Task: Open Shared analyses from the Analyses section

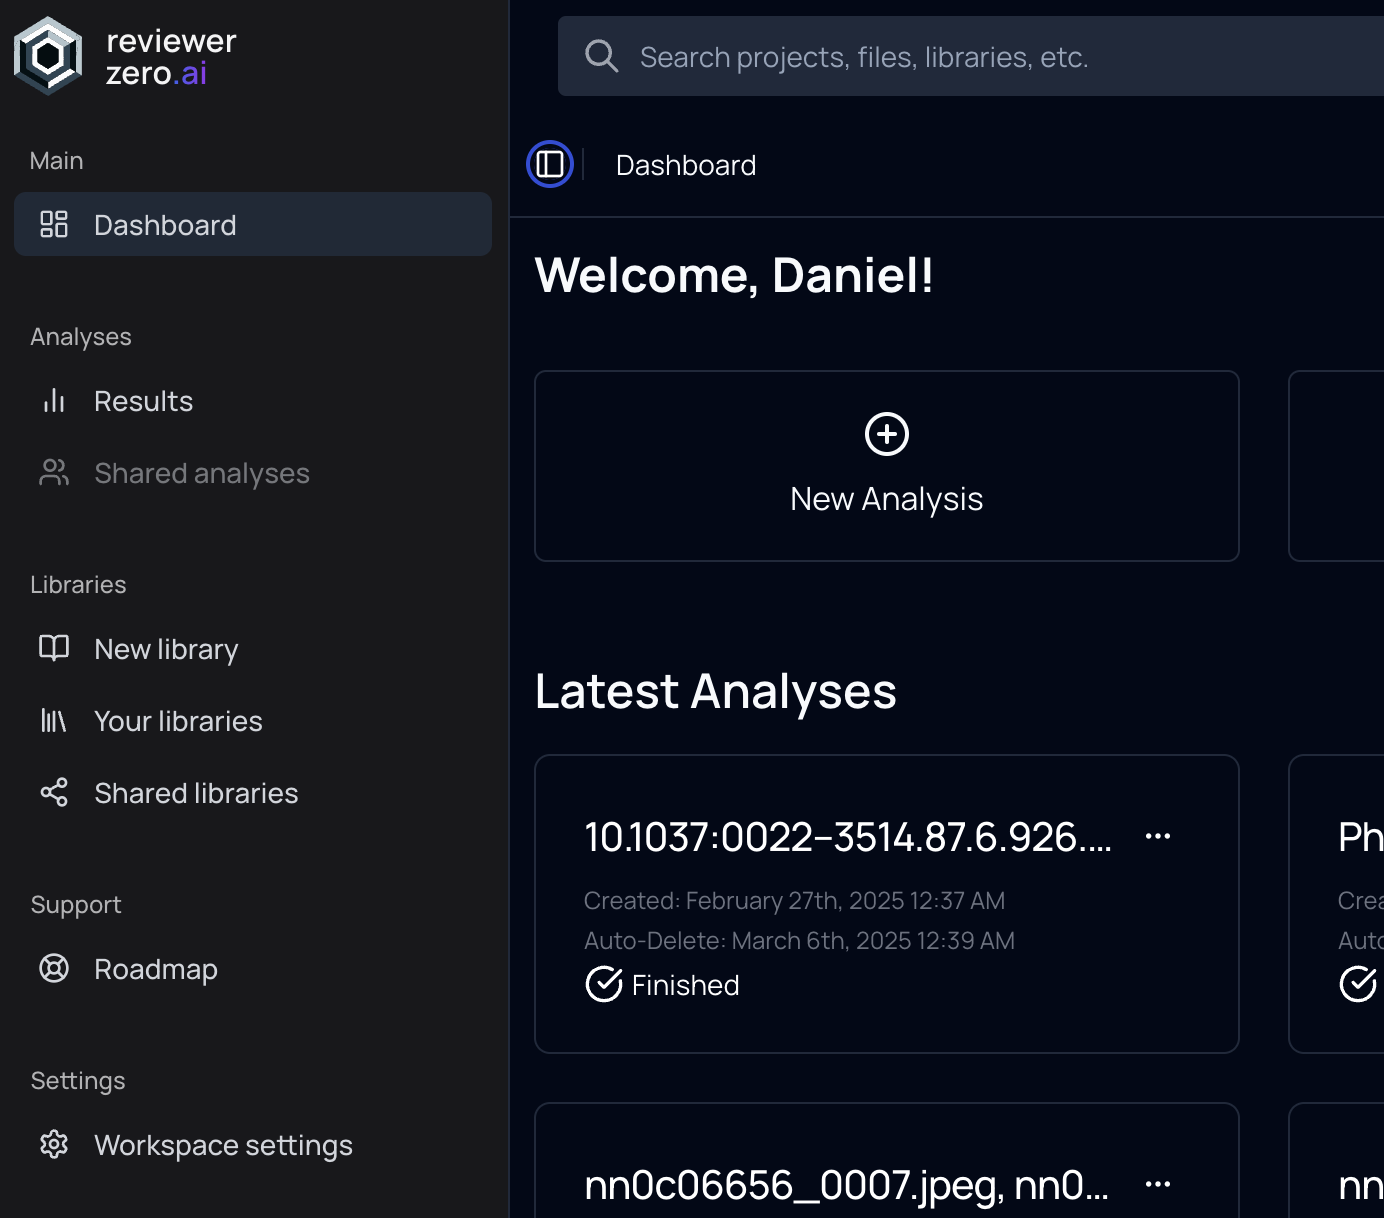Action: [x=201, y=472]
